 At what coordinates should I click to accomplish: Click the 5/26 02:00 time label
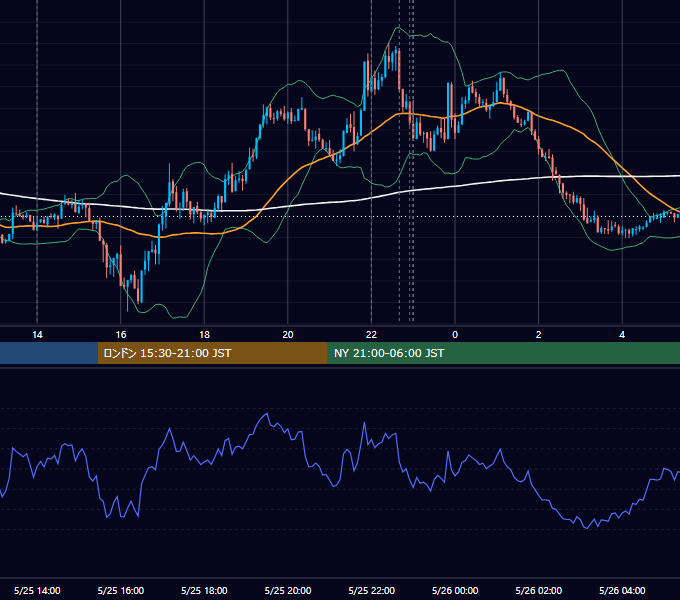(539, 590)
